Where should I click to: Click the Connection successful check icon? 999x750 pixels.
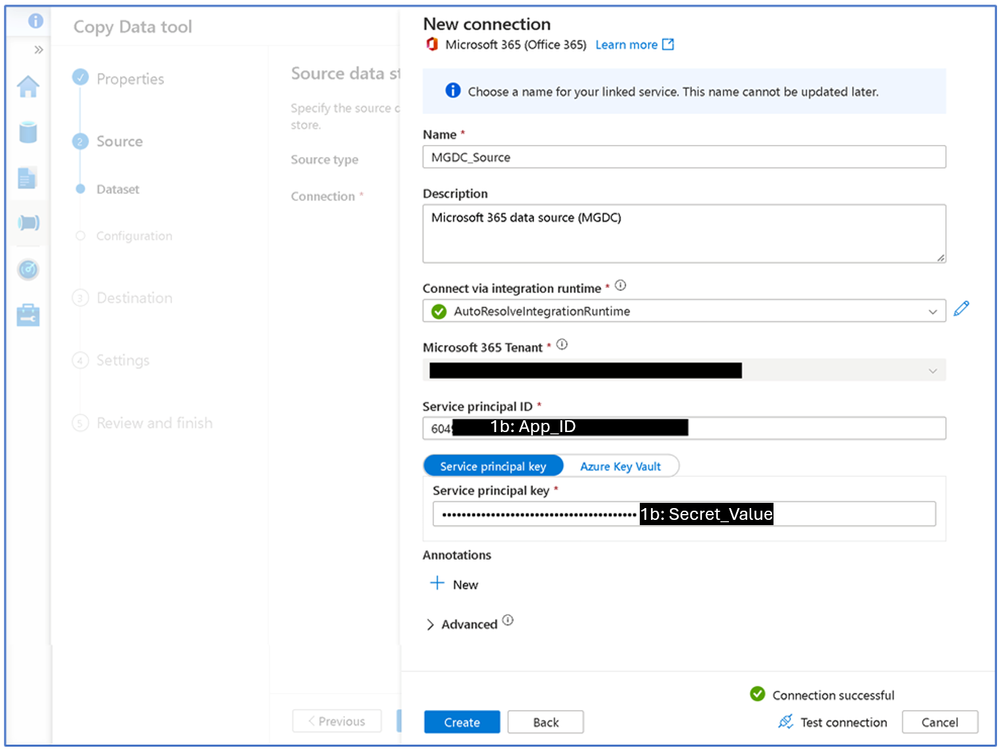coord(758,694)
